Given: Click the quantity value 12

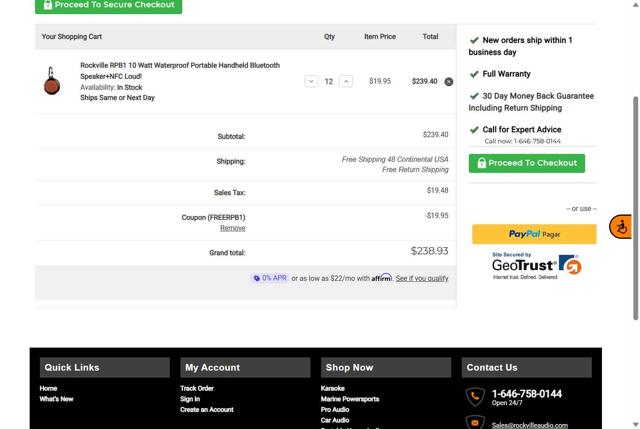Looking at the screenshot, I should tap(329, 82).
